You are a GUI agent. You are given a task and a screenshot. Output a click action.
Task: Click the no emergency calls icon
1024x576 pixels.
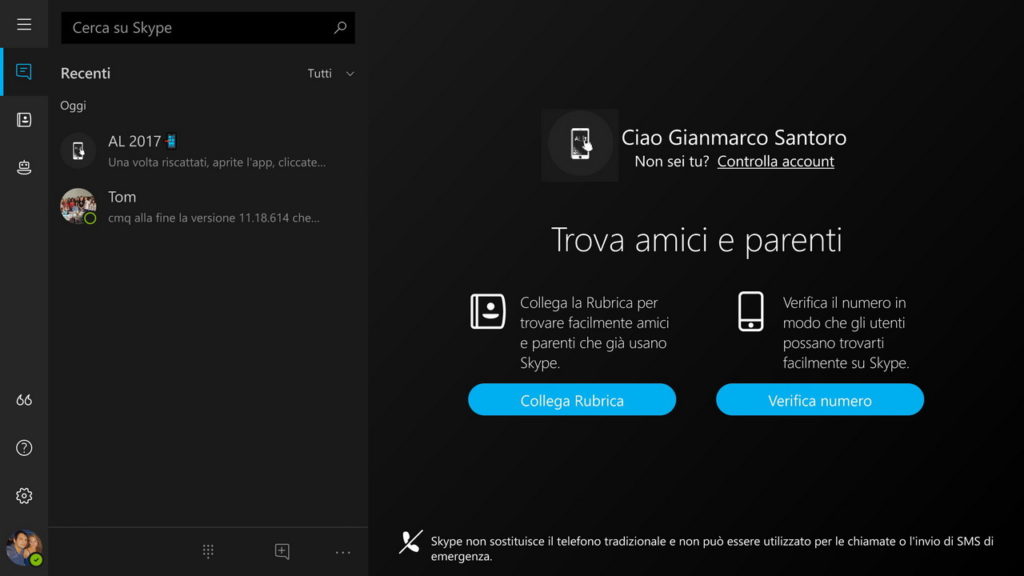(410, 542)
